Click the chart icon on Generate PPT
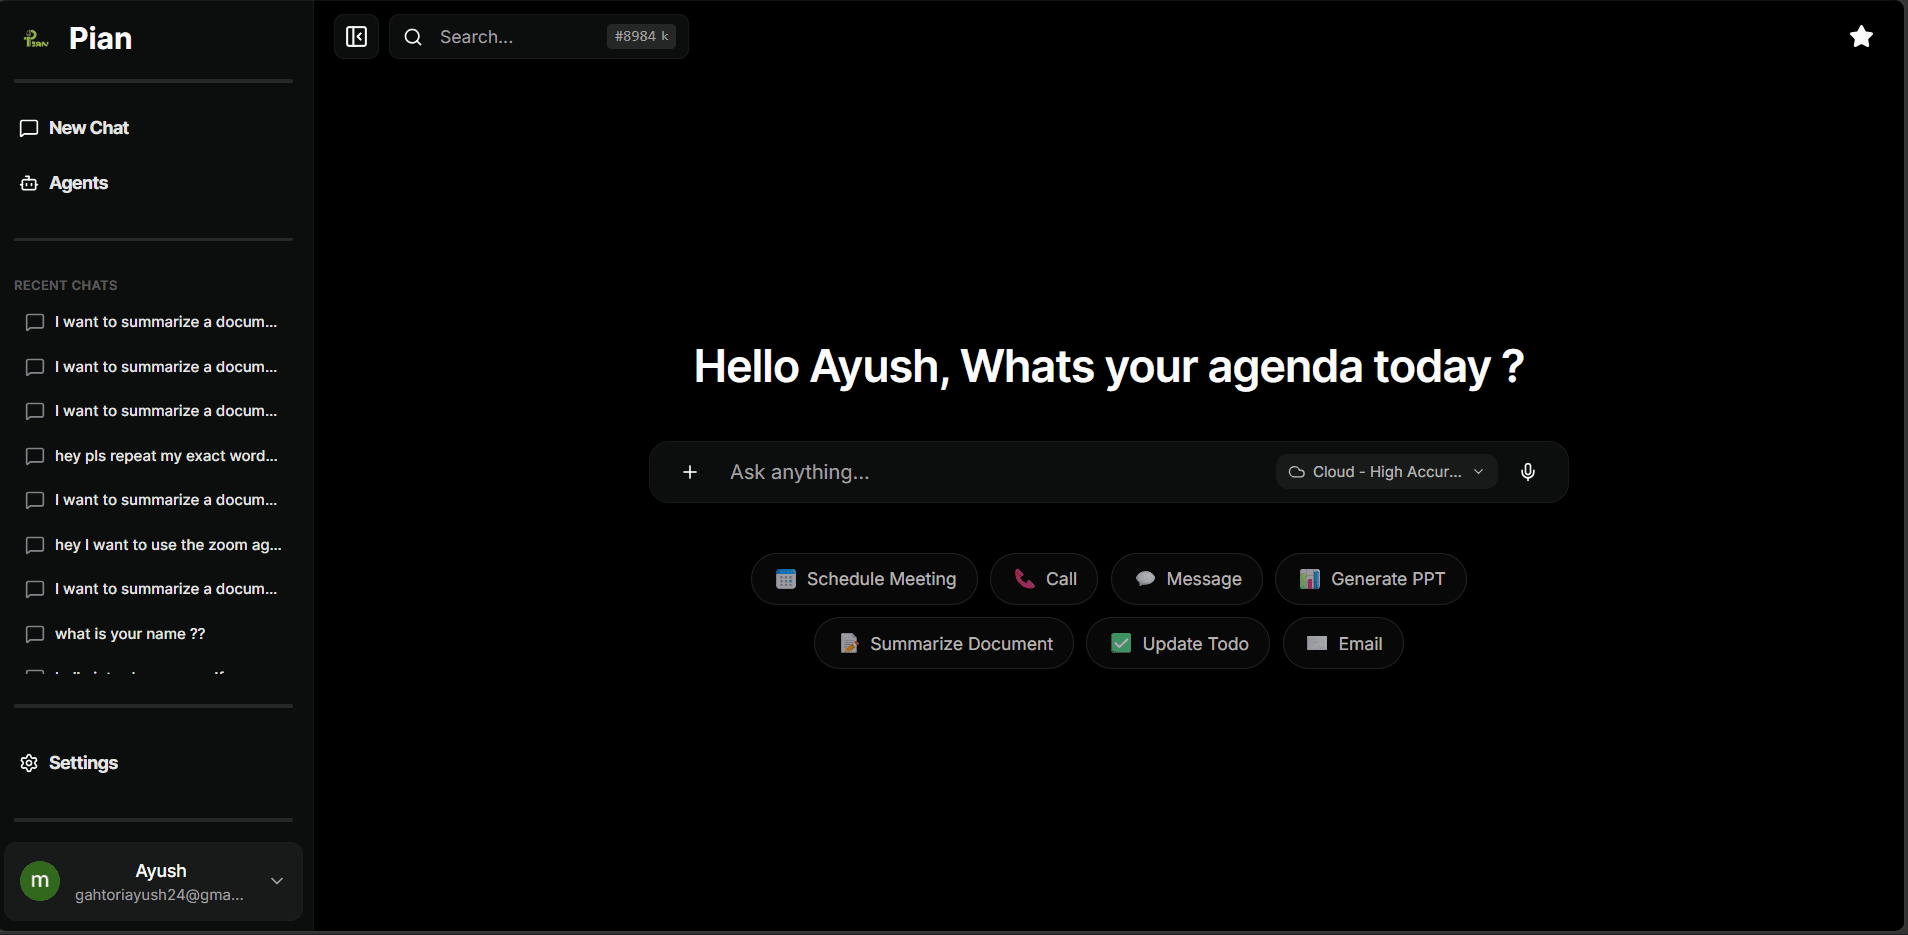The height and width of the screenshot is (935, 1908). tap(1310, 579)
